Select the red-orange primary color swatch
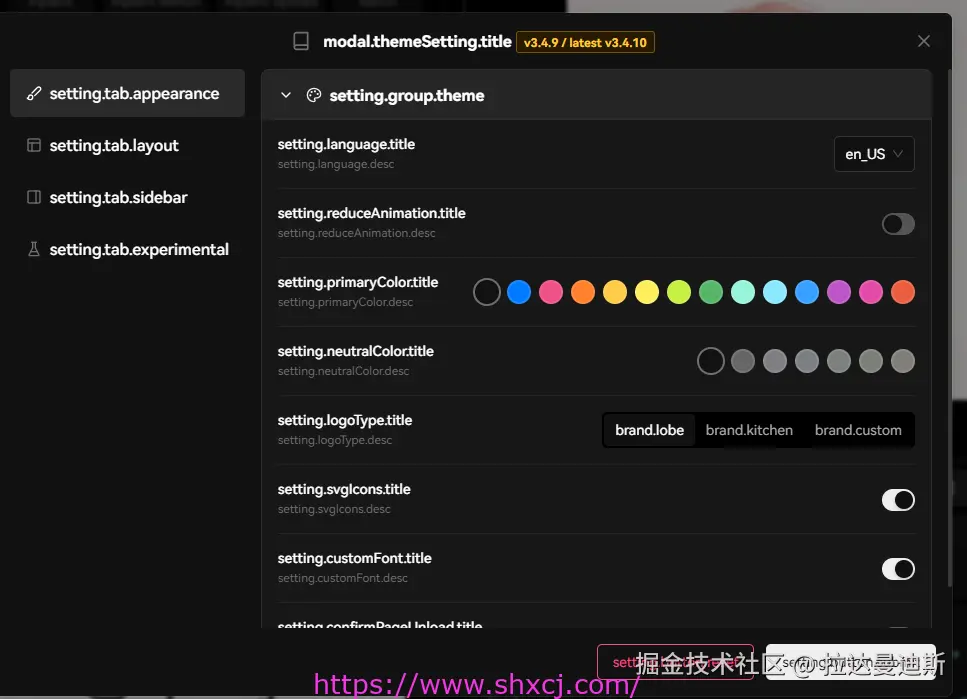Image resolution: width=967 pixels, height=699 pixels. (903, 292)
